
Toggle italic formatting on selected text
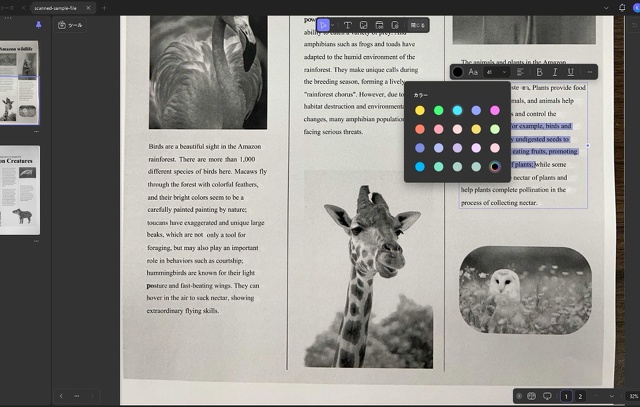pos(555,72)
